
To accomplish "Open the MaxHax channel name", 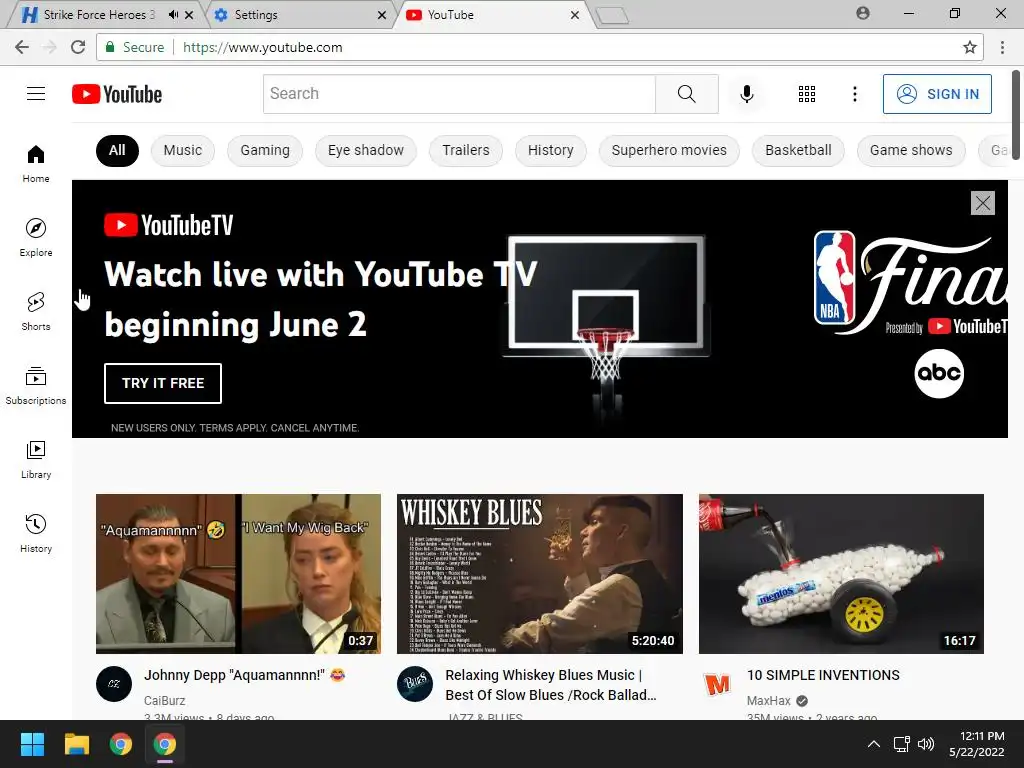I will pos(769,700).
